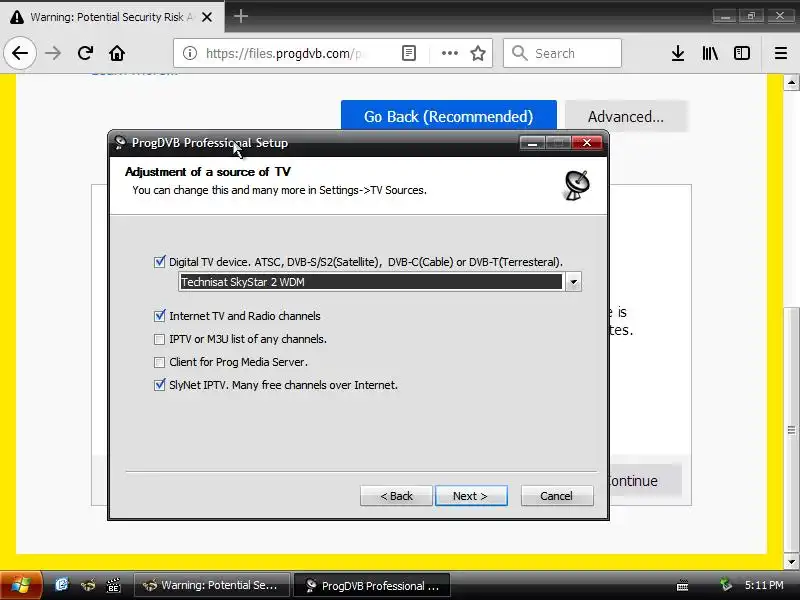Open page actions three-dots menu
Image resolution: width=800 pixels, height=600 pixels.
[x=449, y=53]
